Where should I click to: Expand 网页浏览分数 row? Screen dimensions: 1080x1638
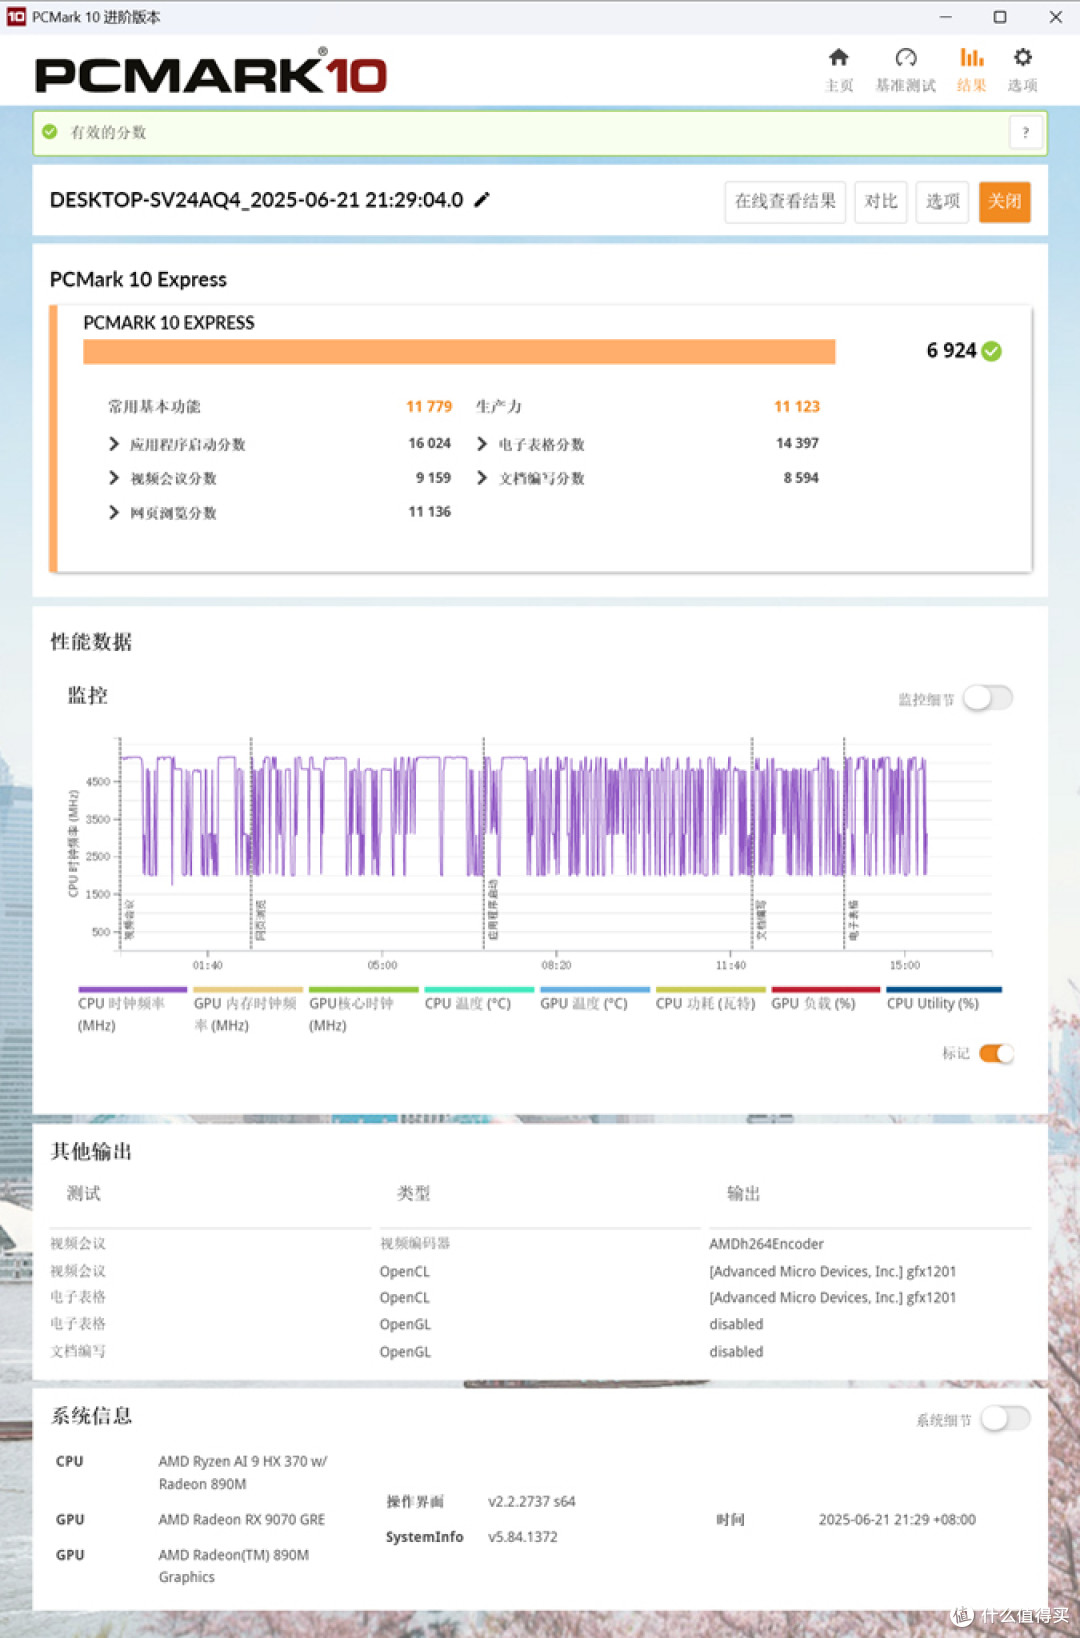pyautogui.click(x=114, y=513)
